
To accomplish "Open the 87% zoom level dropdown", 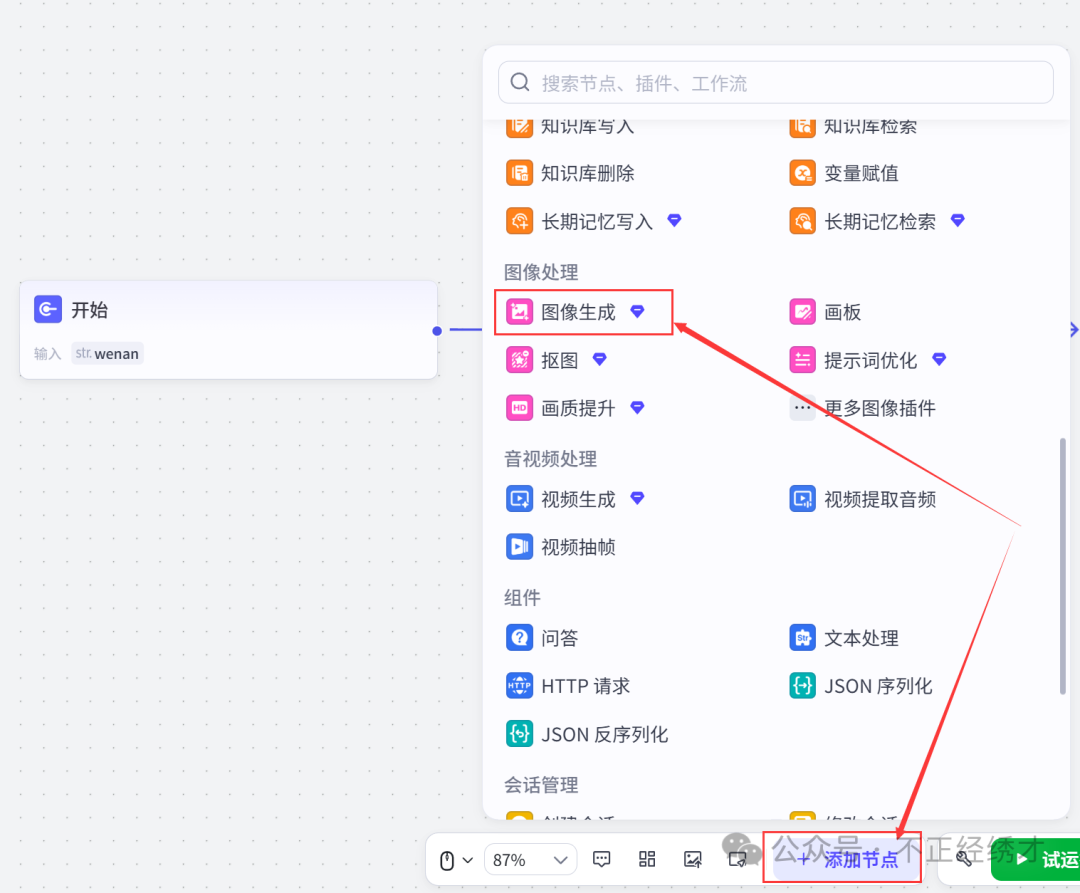I will 530,860.
